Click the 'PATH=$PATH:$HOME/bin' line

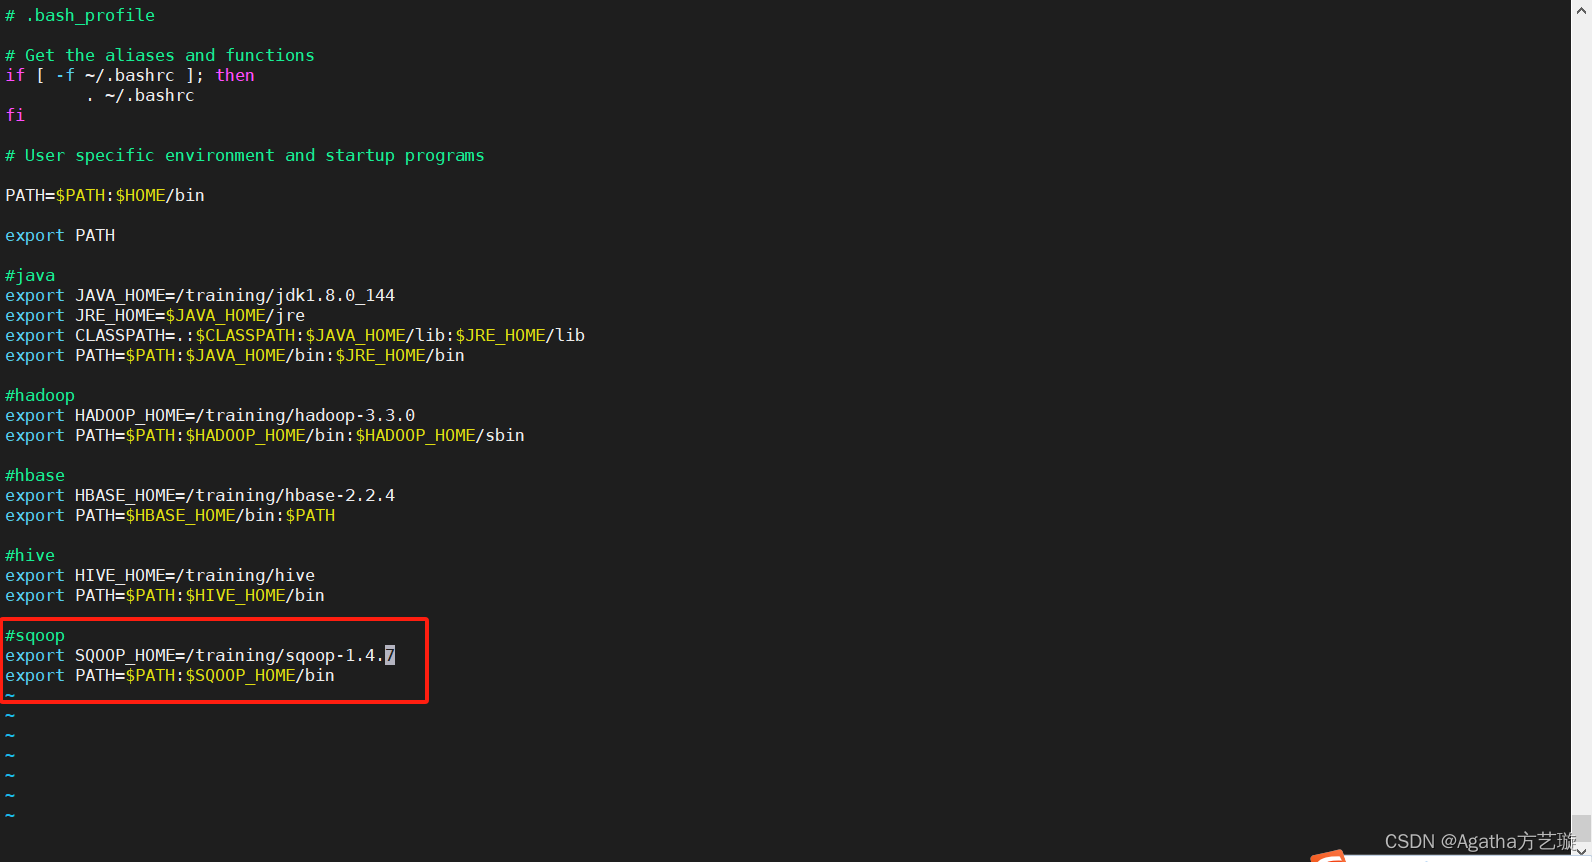pyautogui.click(x=105, y=195)
